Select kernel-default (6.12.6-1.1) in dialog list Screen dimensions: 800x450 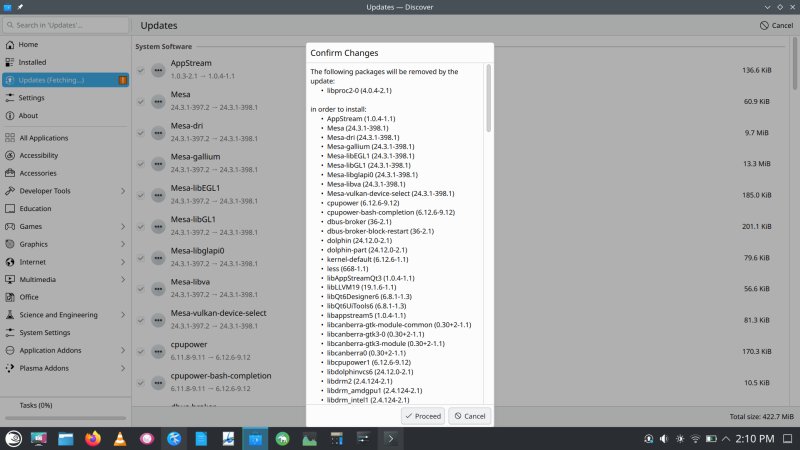[367, 259]
